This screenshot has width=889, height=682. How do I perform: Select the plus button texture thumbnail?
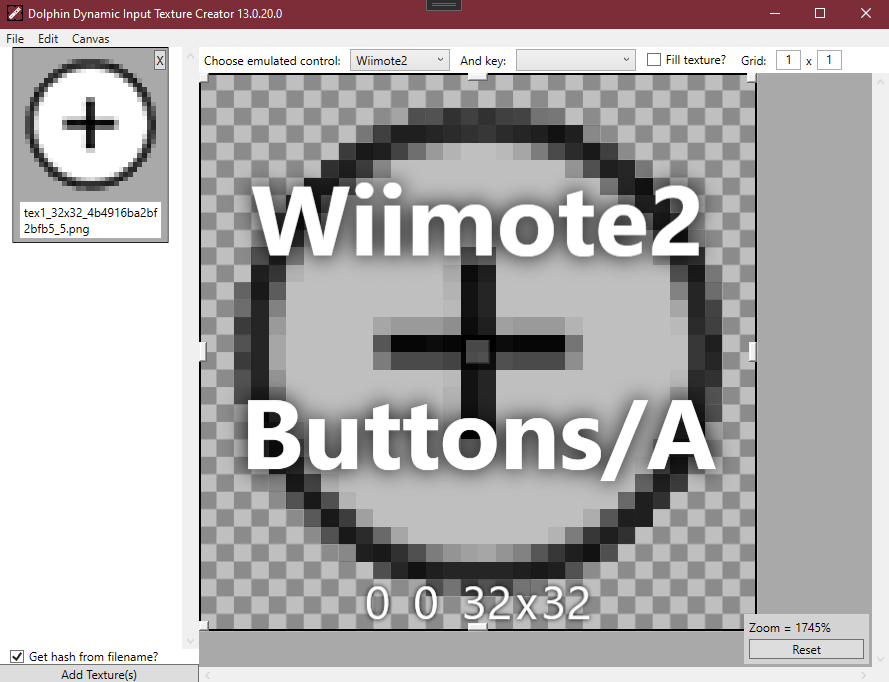[91, 124]
